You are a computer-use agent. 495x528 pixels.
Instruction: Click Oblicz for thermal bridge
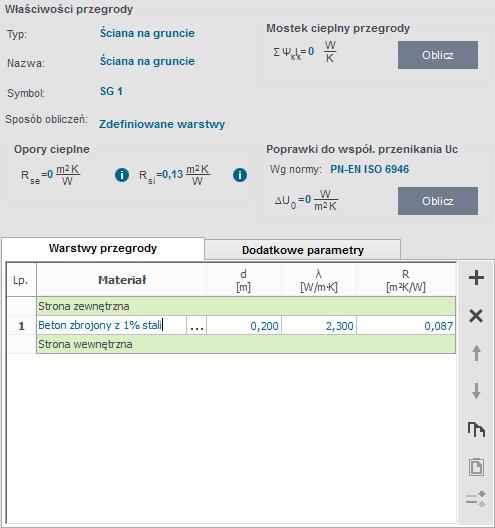click(x=438, y=55)
